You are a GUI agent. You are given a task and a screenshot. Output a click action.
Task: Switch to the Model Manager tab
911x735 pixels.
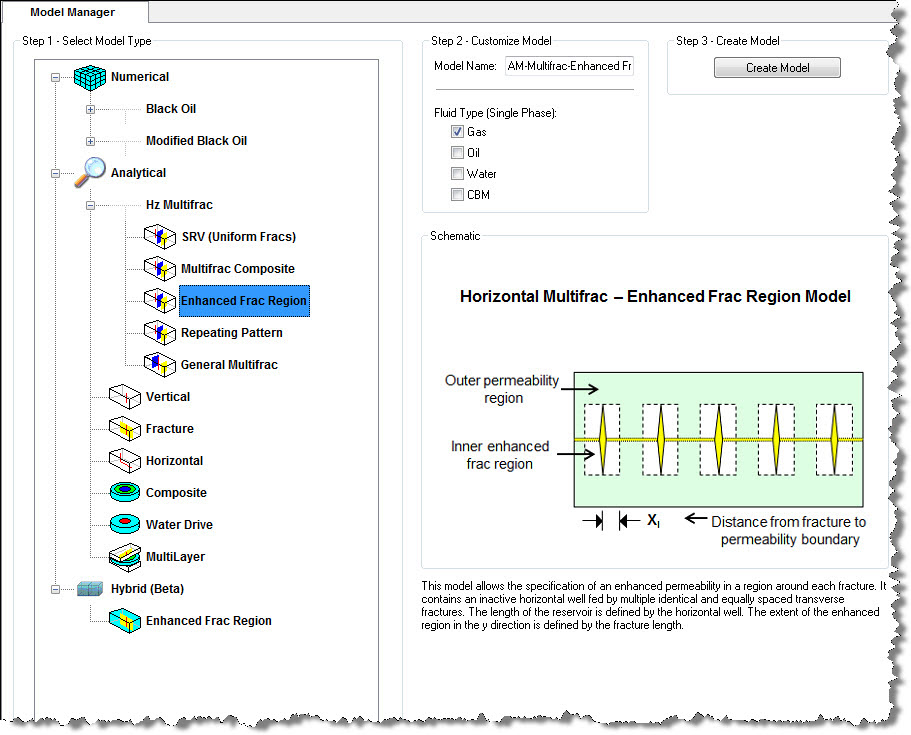click(72, 13)
